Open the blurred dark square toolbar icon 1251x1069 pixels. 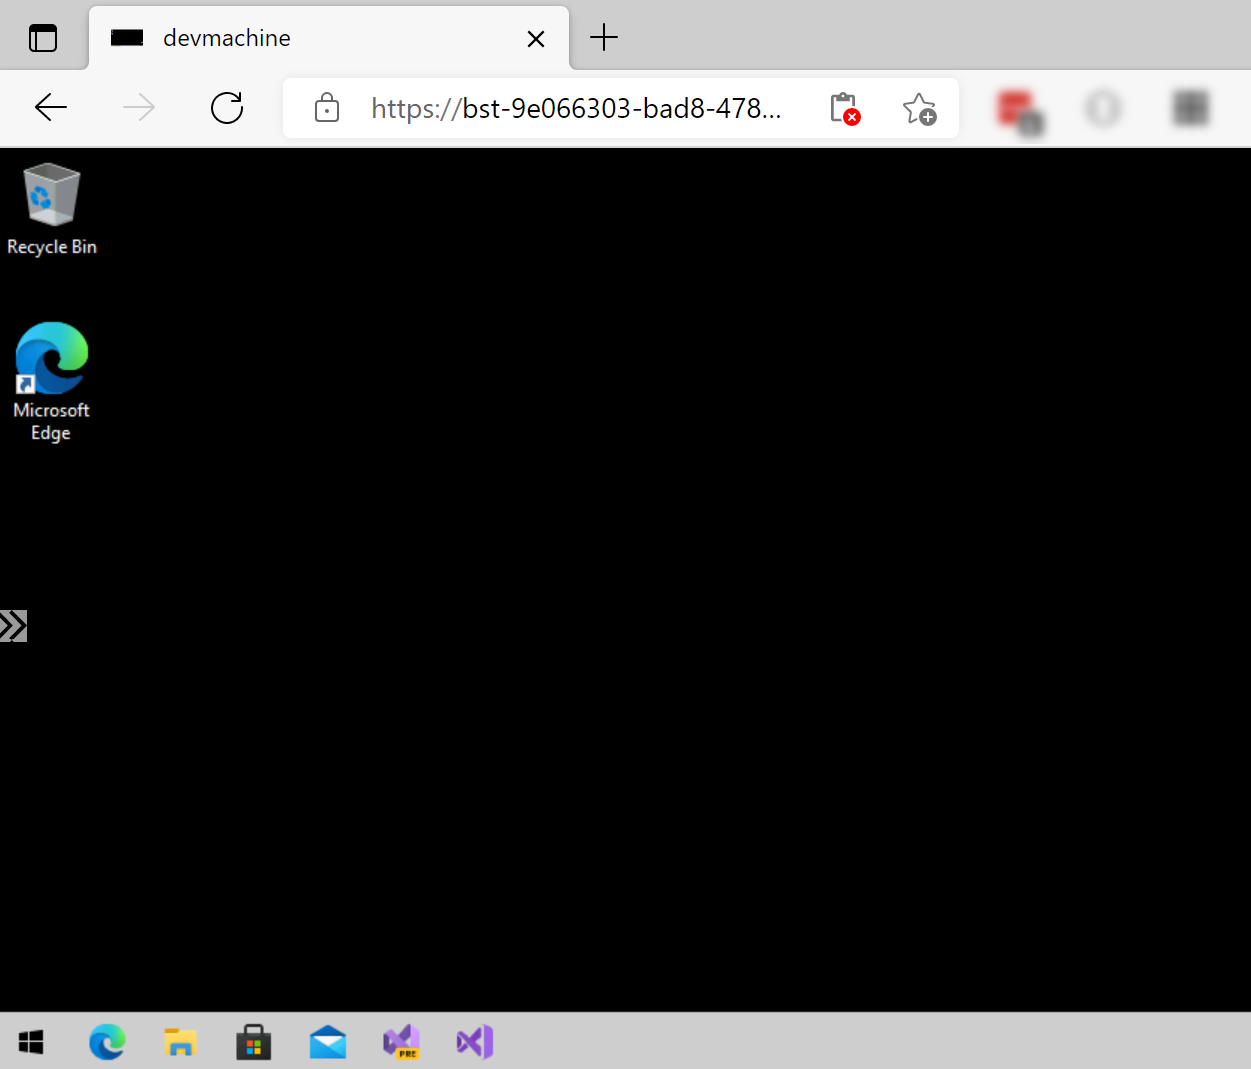coord(1191,108)
